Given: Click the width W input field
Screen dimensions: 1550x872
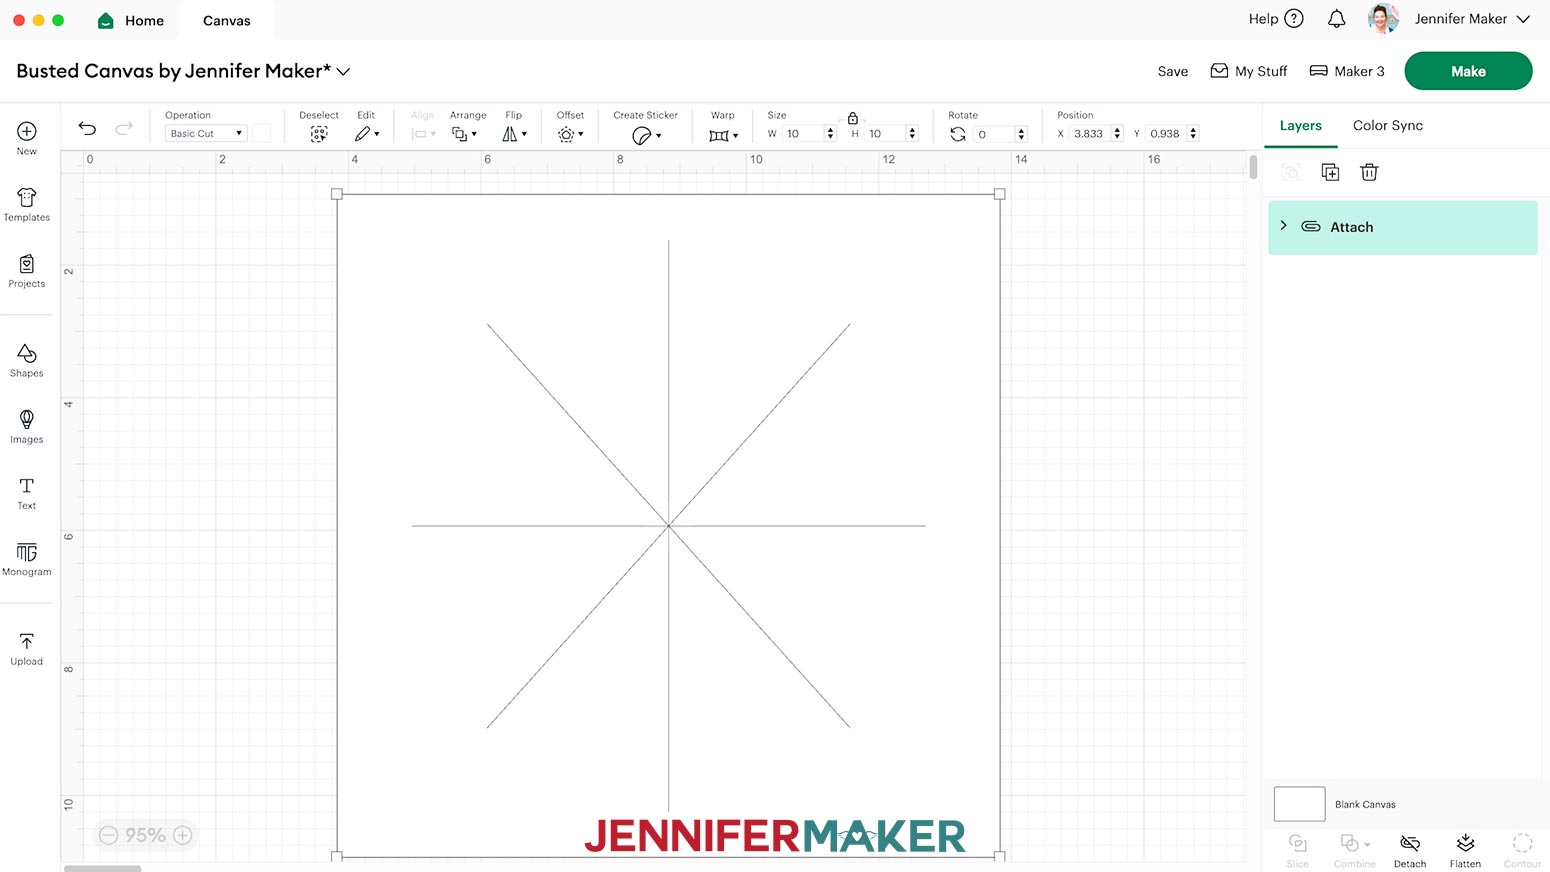Looking at the screenshot, I should coord(803,134).
